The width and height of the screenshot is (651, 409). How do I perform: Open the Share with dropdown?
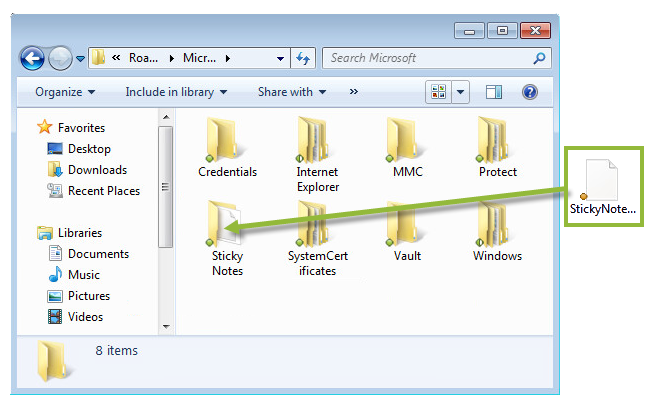tap(291, 92)
